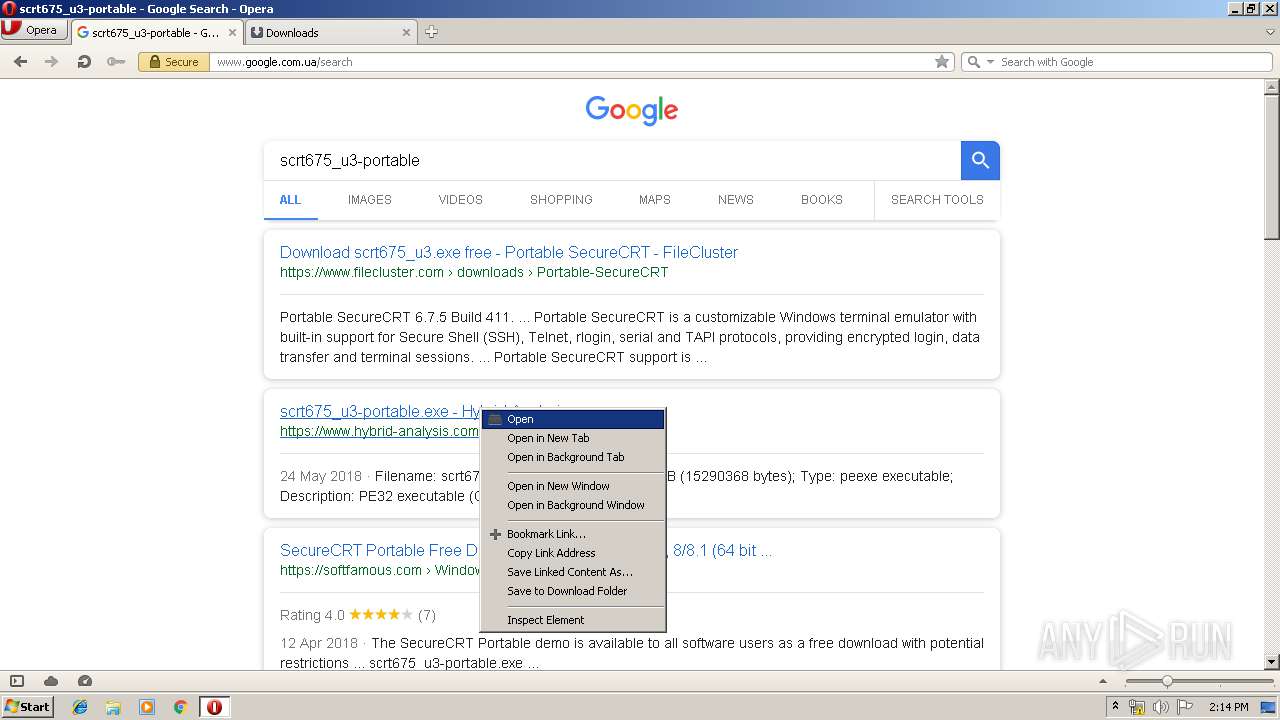The height and width of the screenshot is (720, 1280).
Task: Choose Open in the context menu
Action: pos(573,419)
